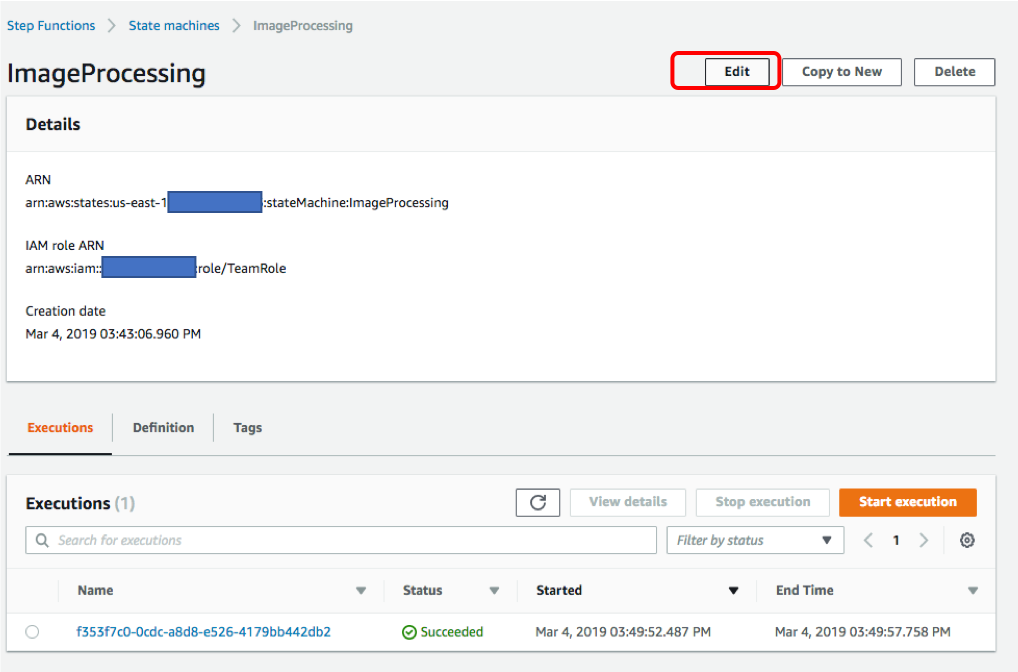This screenshot has height=672, width=1018.
Task: Click started time 03:49:52.487 PM cell
Action: 623,632
